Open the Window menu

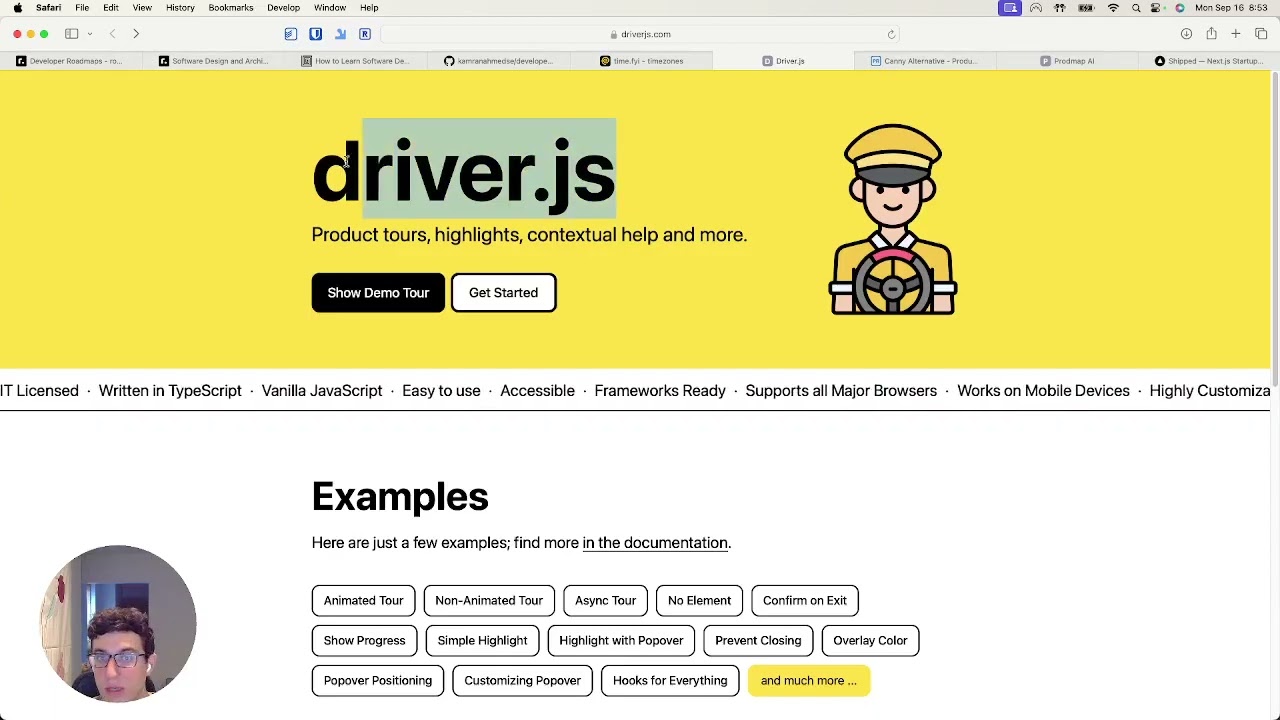tap(330, 8)
